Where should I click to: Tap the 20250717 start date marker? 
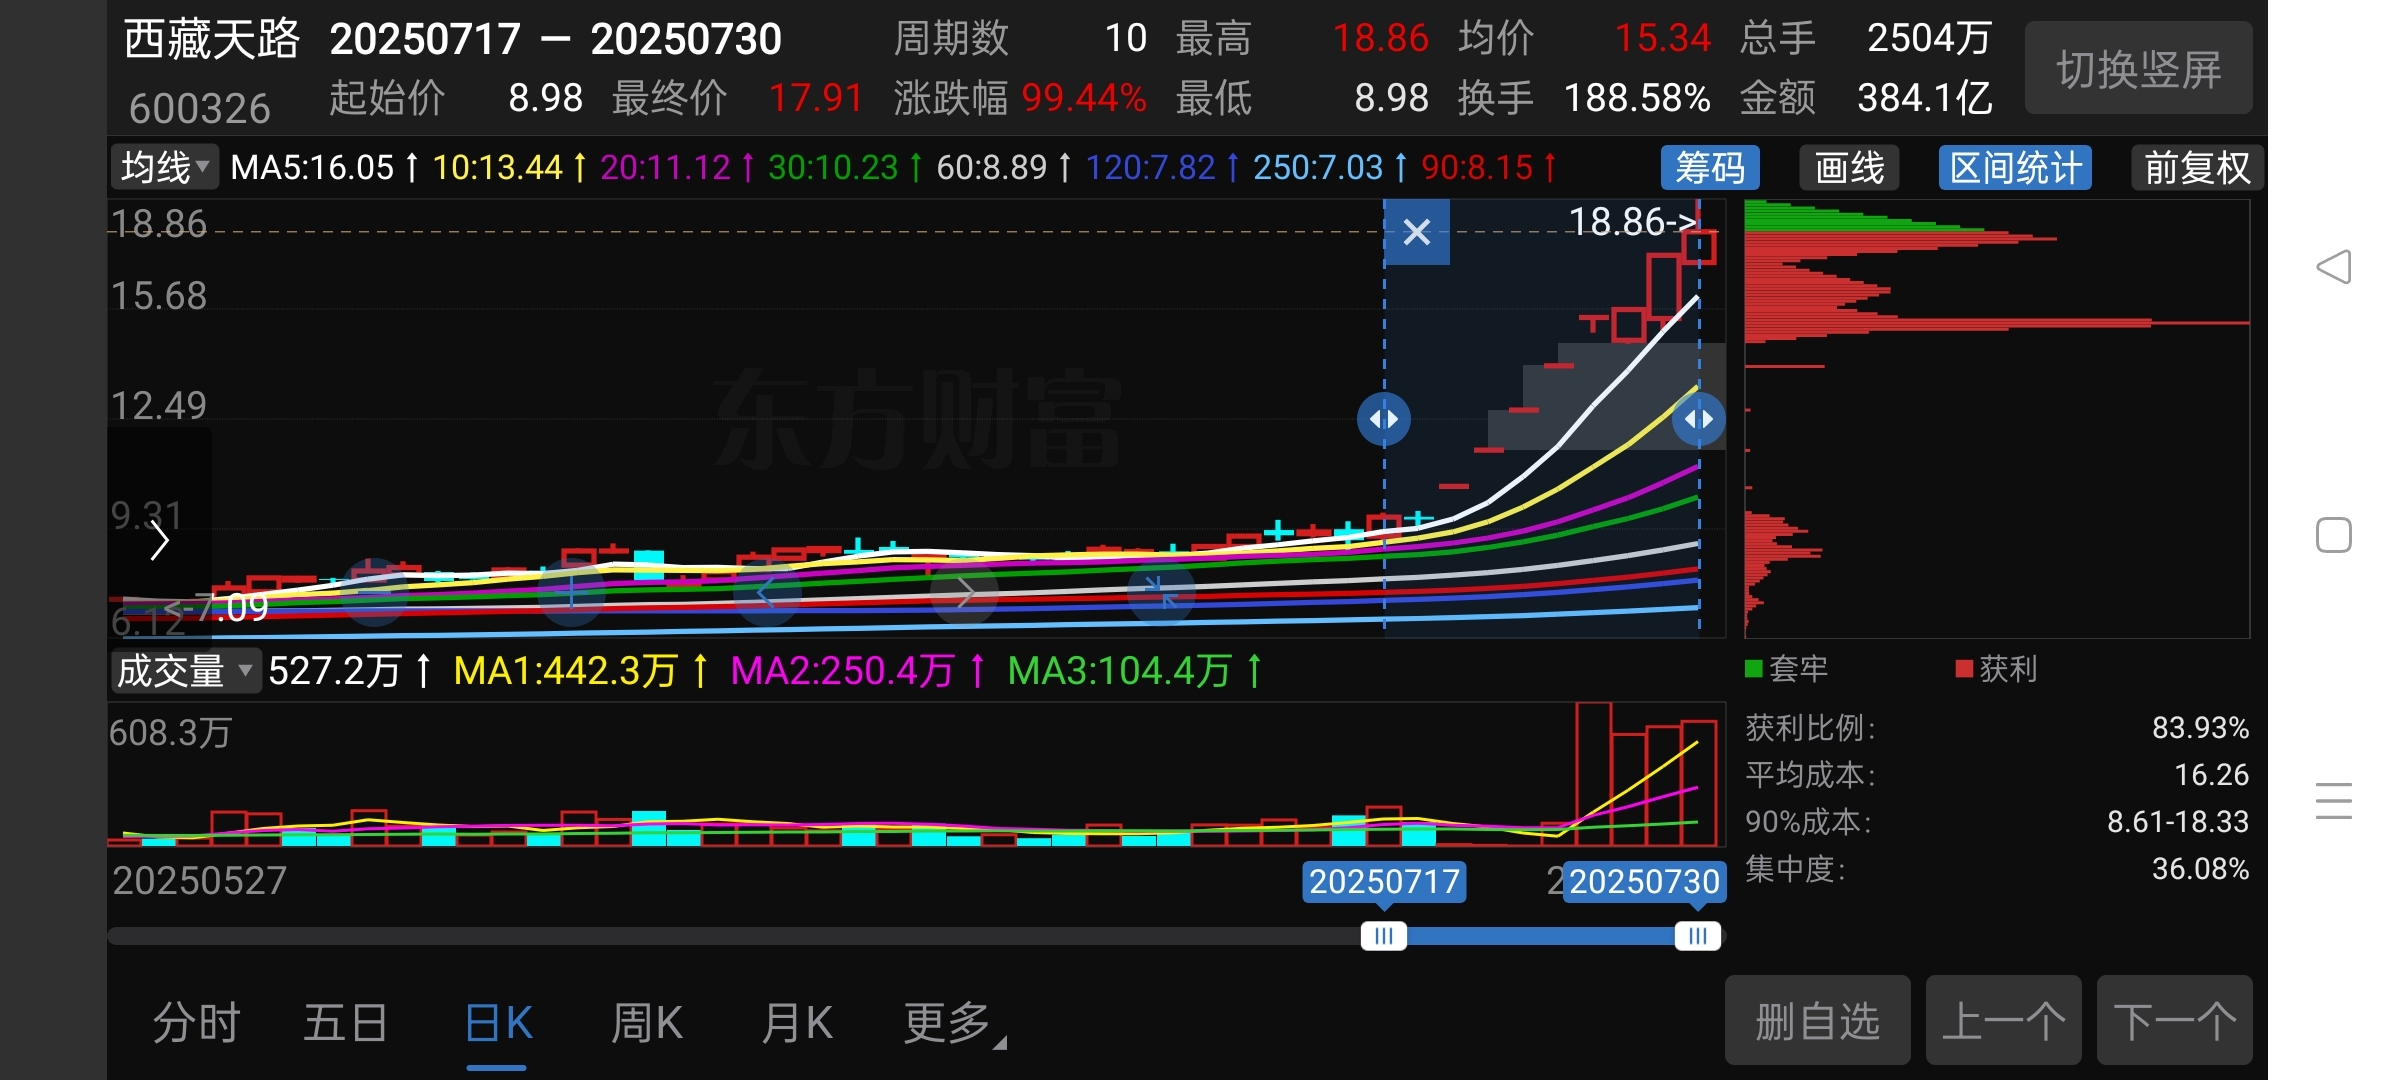1384,881
